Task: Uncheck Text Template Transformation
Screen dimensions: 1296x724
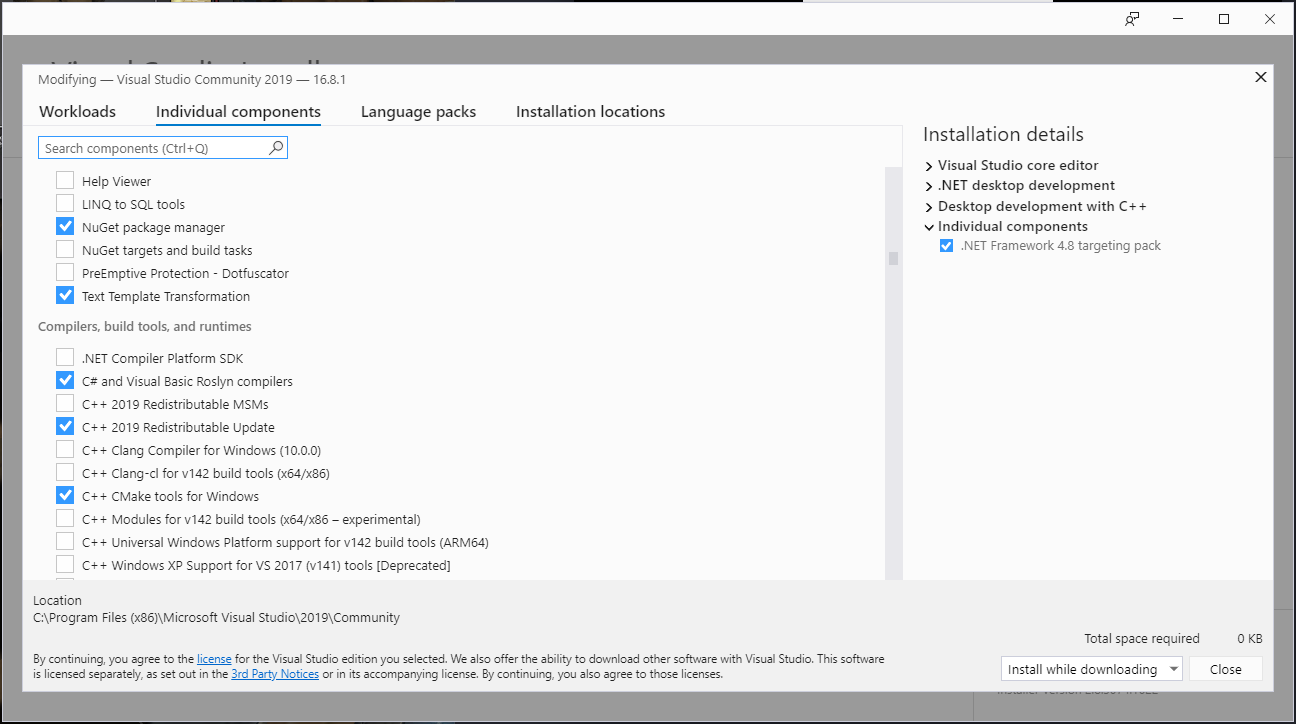Action: coord(65,296)
